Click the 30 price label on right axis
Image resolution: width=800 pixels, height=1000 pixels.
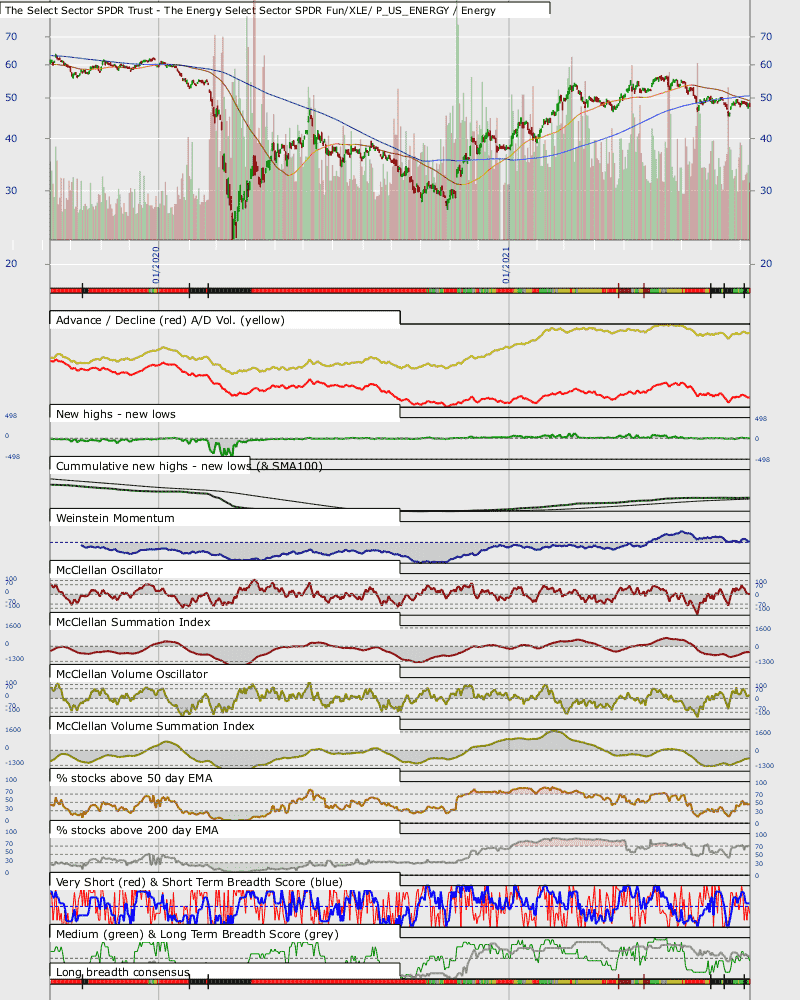coord(766,190)
